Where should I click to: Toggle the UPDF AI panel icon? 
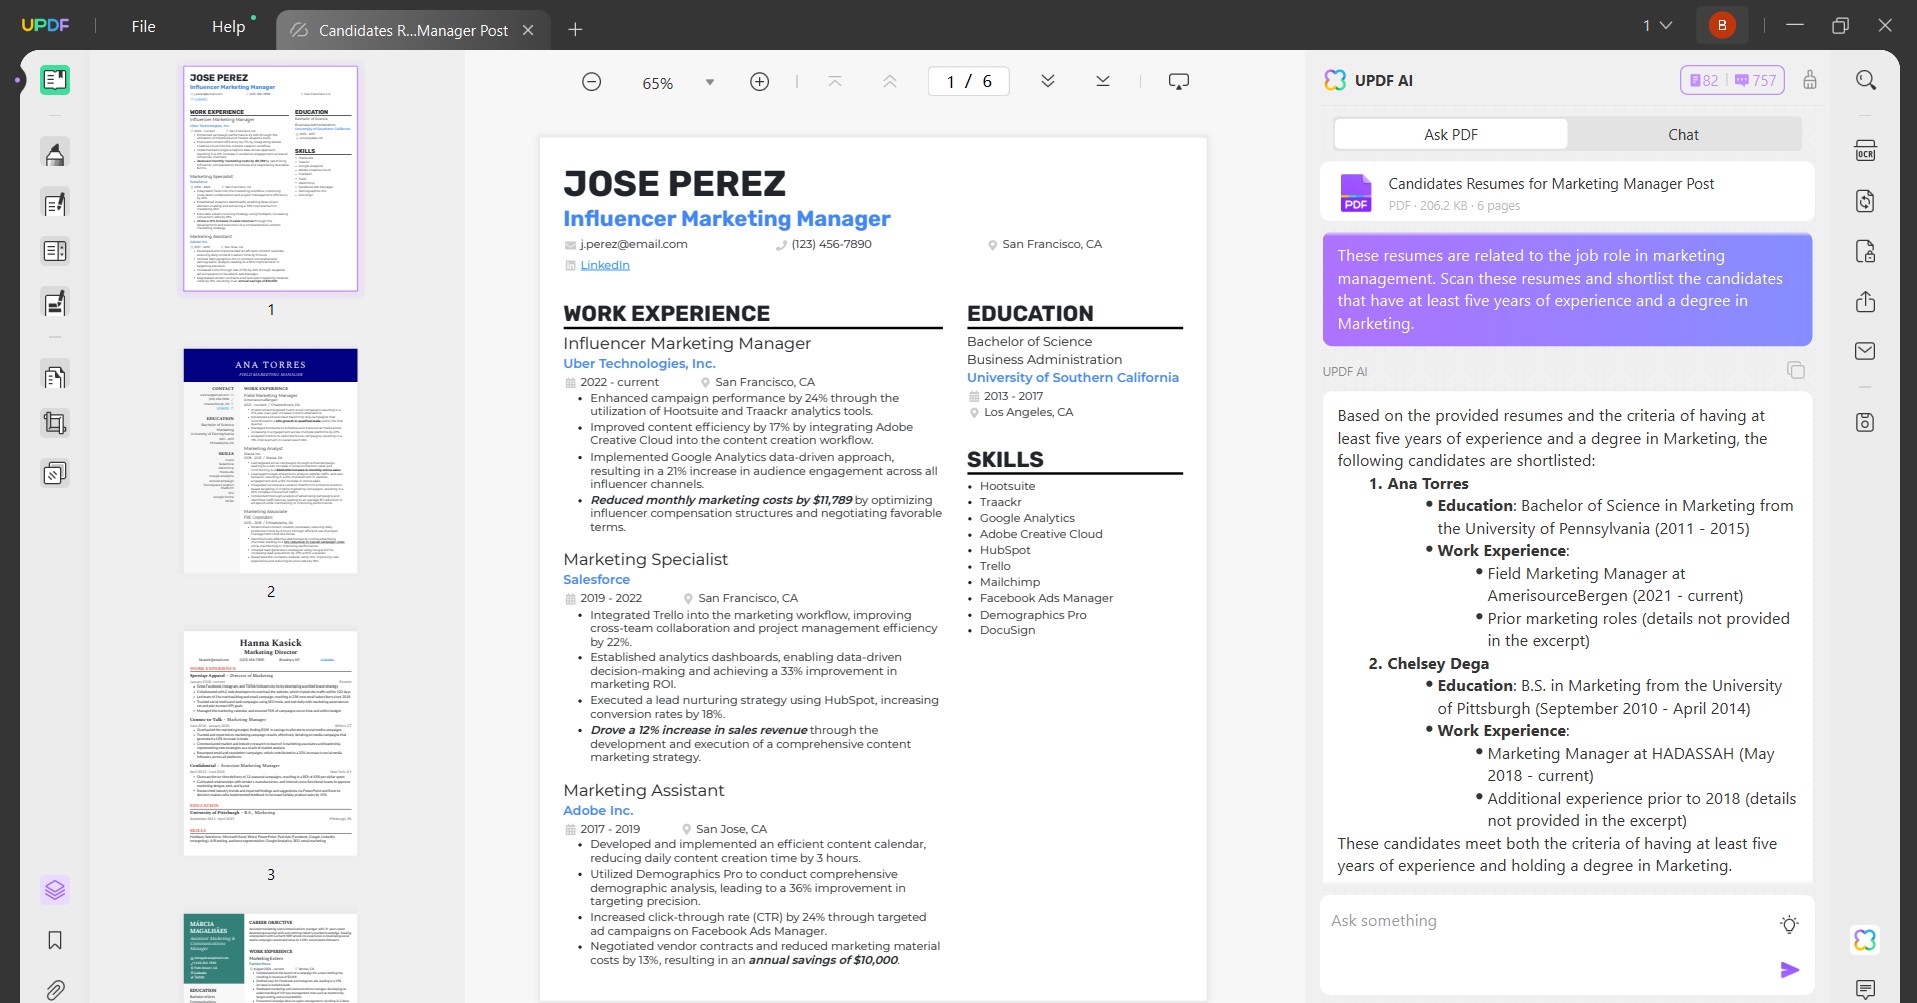pyautogui.click(x=1865, y=940)
